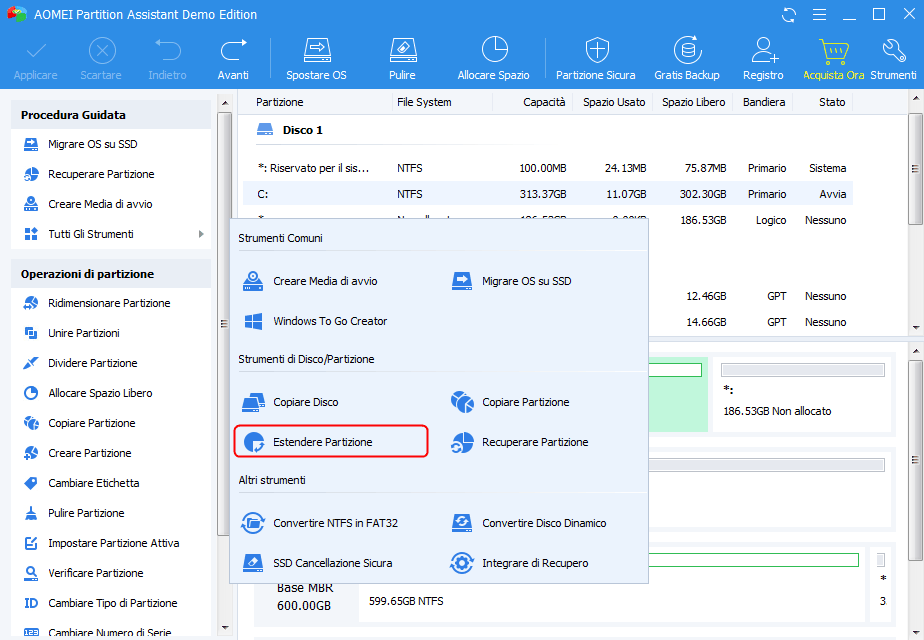Screen dimensions: 924x640
Task: Click the Procedura Guidata section header
Action: tap(111, 115)
